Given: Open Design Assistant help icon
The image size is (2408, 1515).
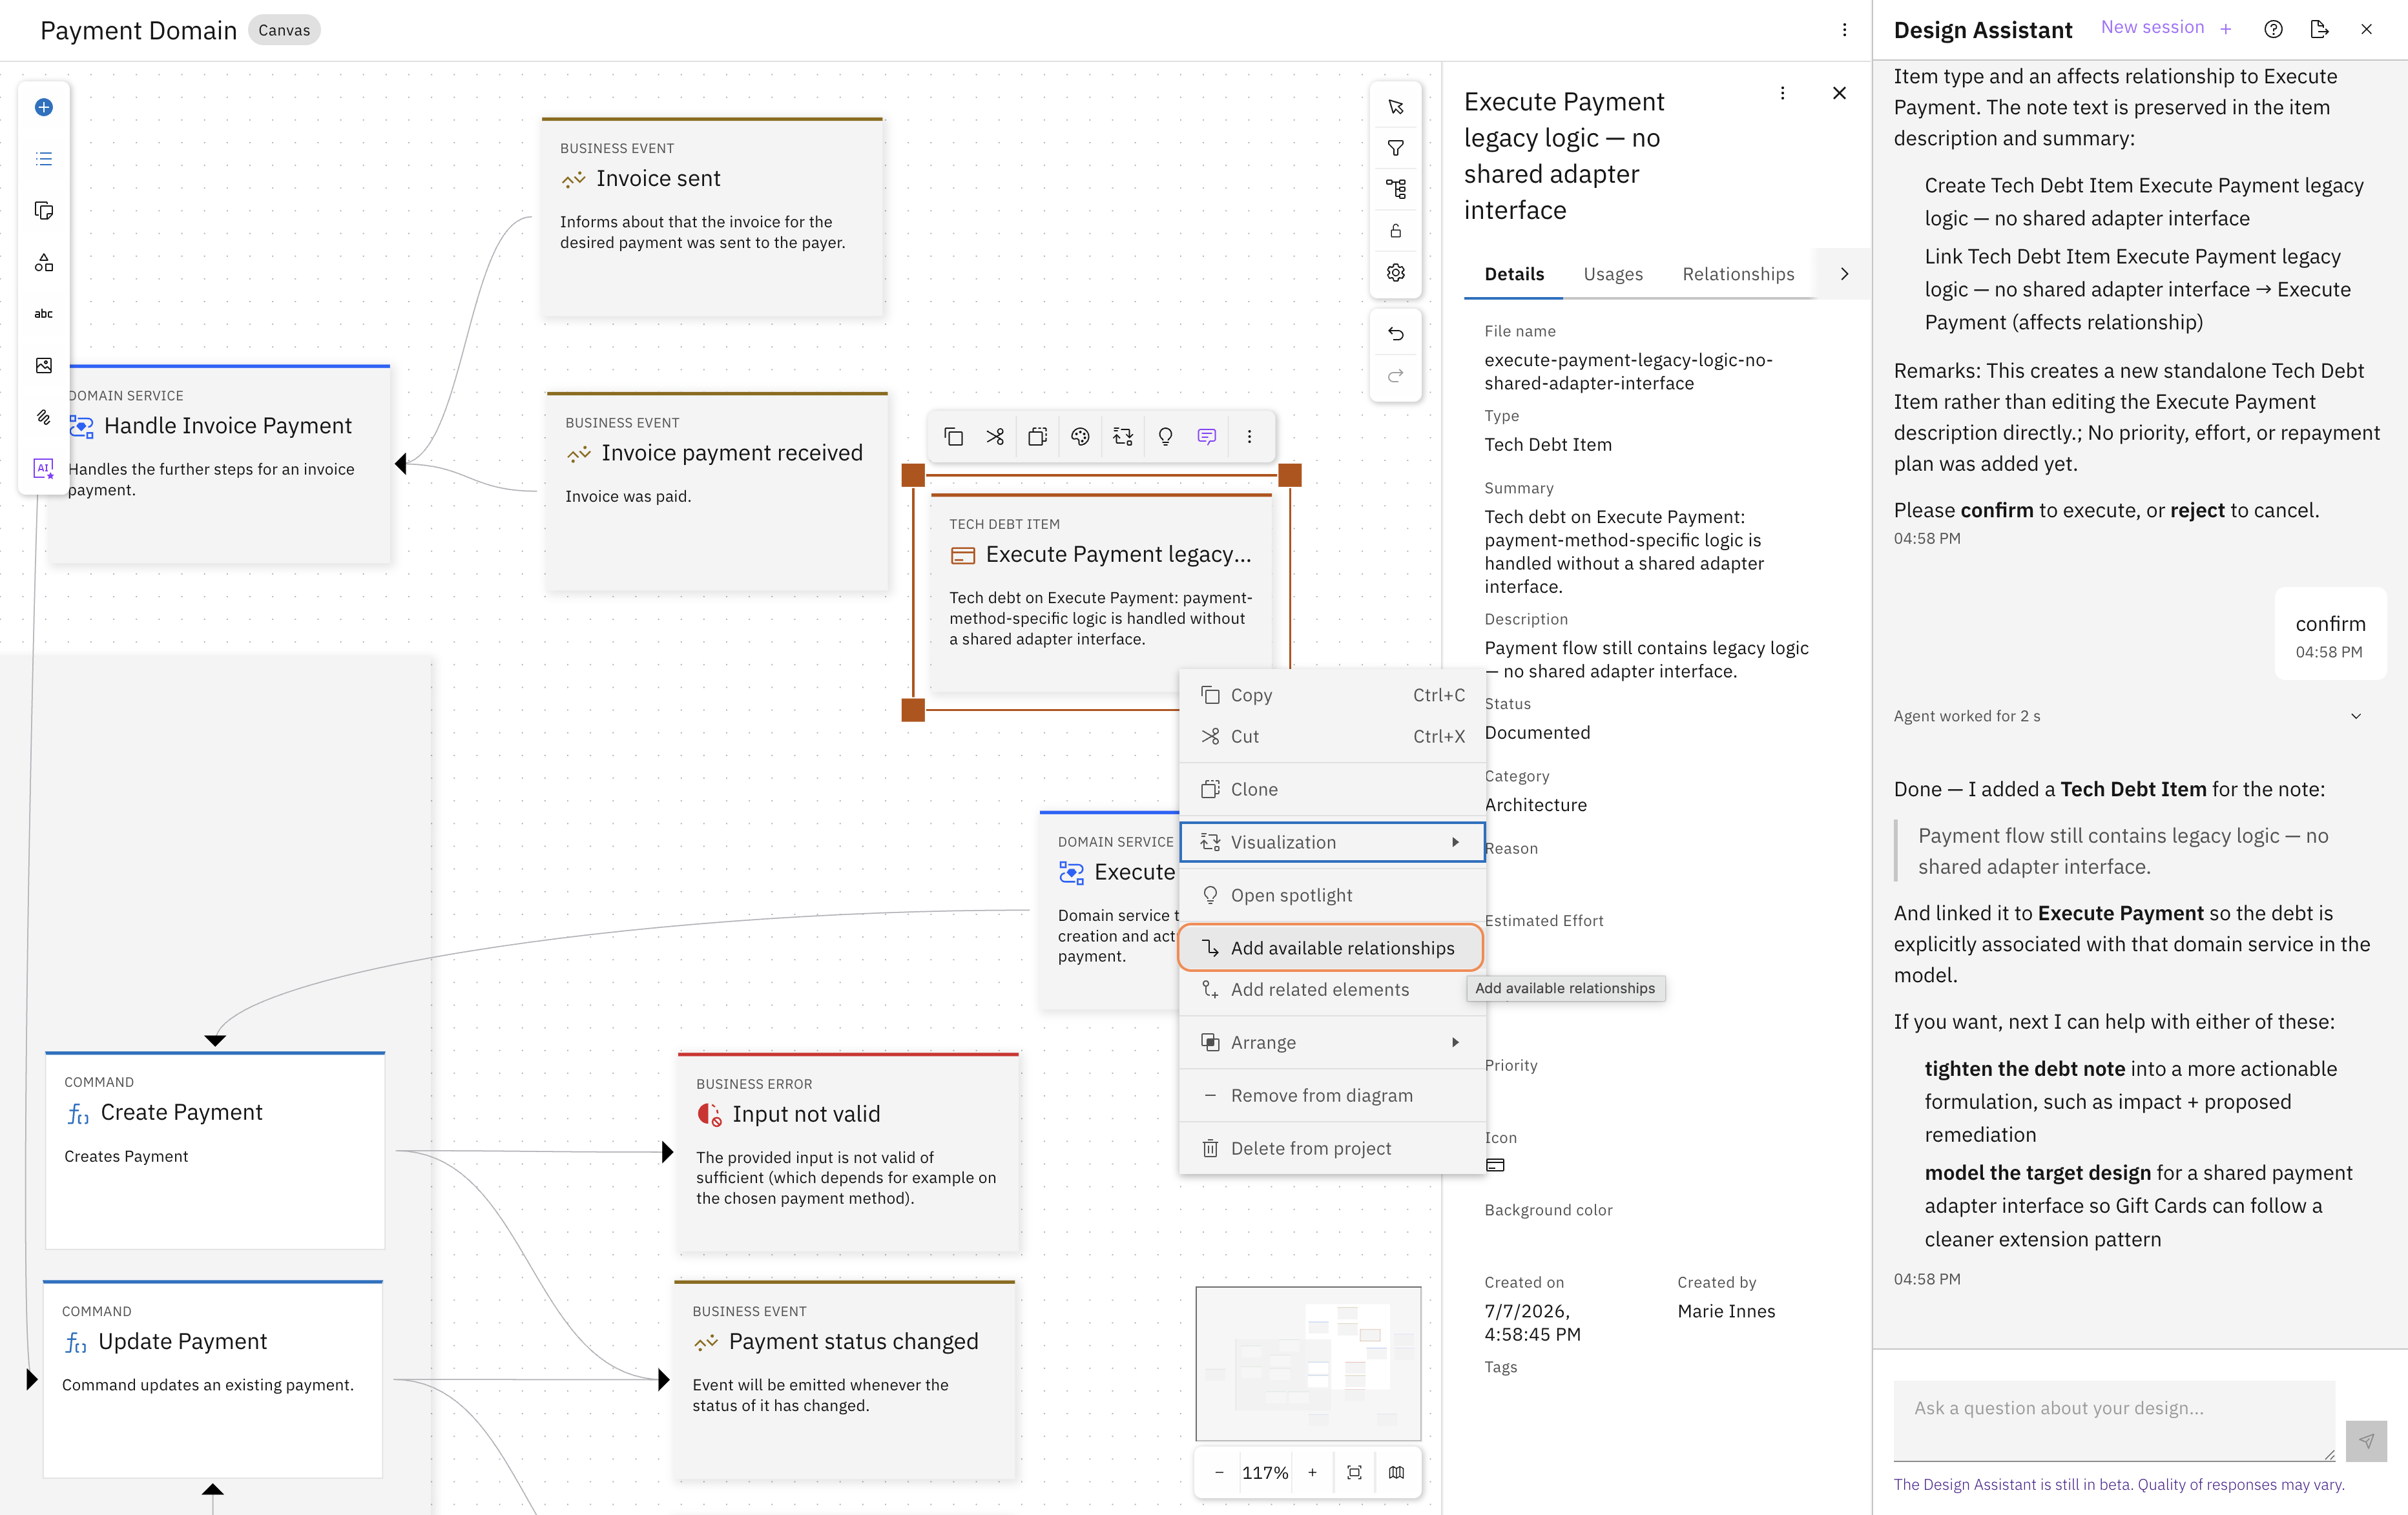Looking at the screenshot, I should [2273, 29].
